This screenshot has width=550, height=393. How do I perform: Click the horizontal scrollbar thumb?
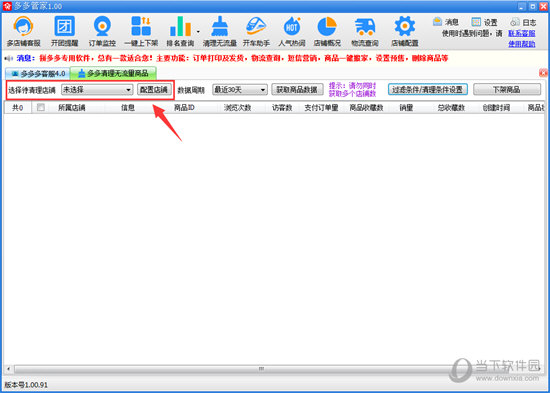point(261,369)
